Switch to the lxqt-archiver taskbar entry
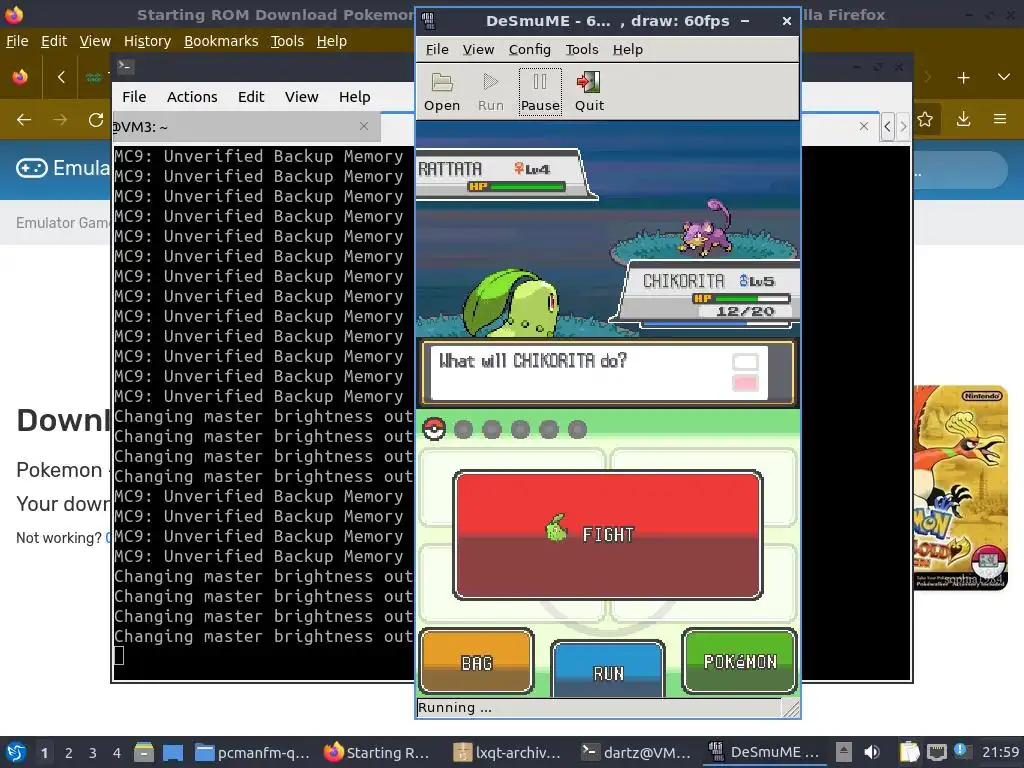1024x768 pixels. point(509,753)
